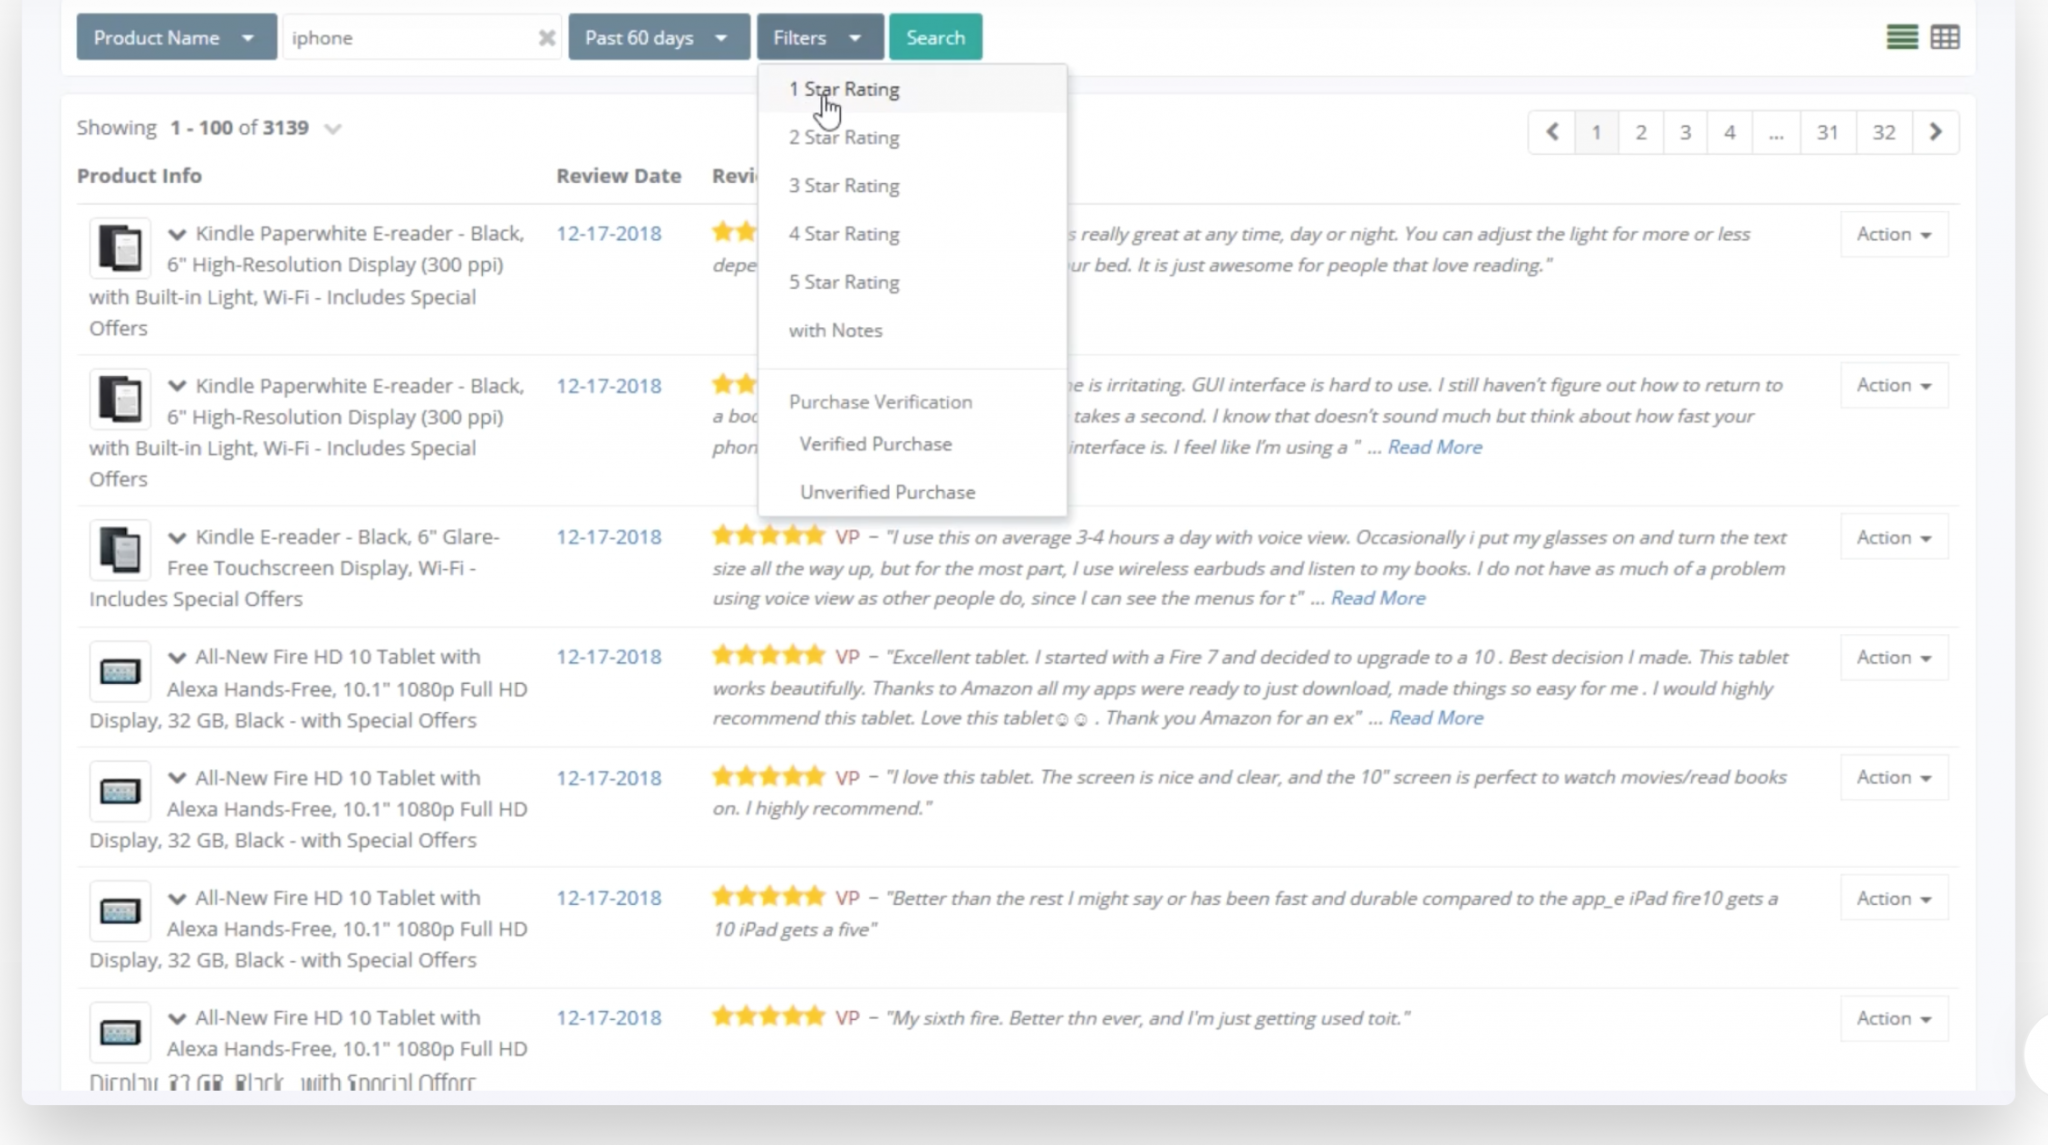Open Fire HD 10 thumbnail for 'My sixth fire' review
The width and height of the screenshot is (2048, 1145).
pos(120,1032)
